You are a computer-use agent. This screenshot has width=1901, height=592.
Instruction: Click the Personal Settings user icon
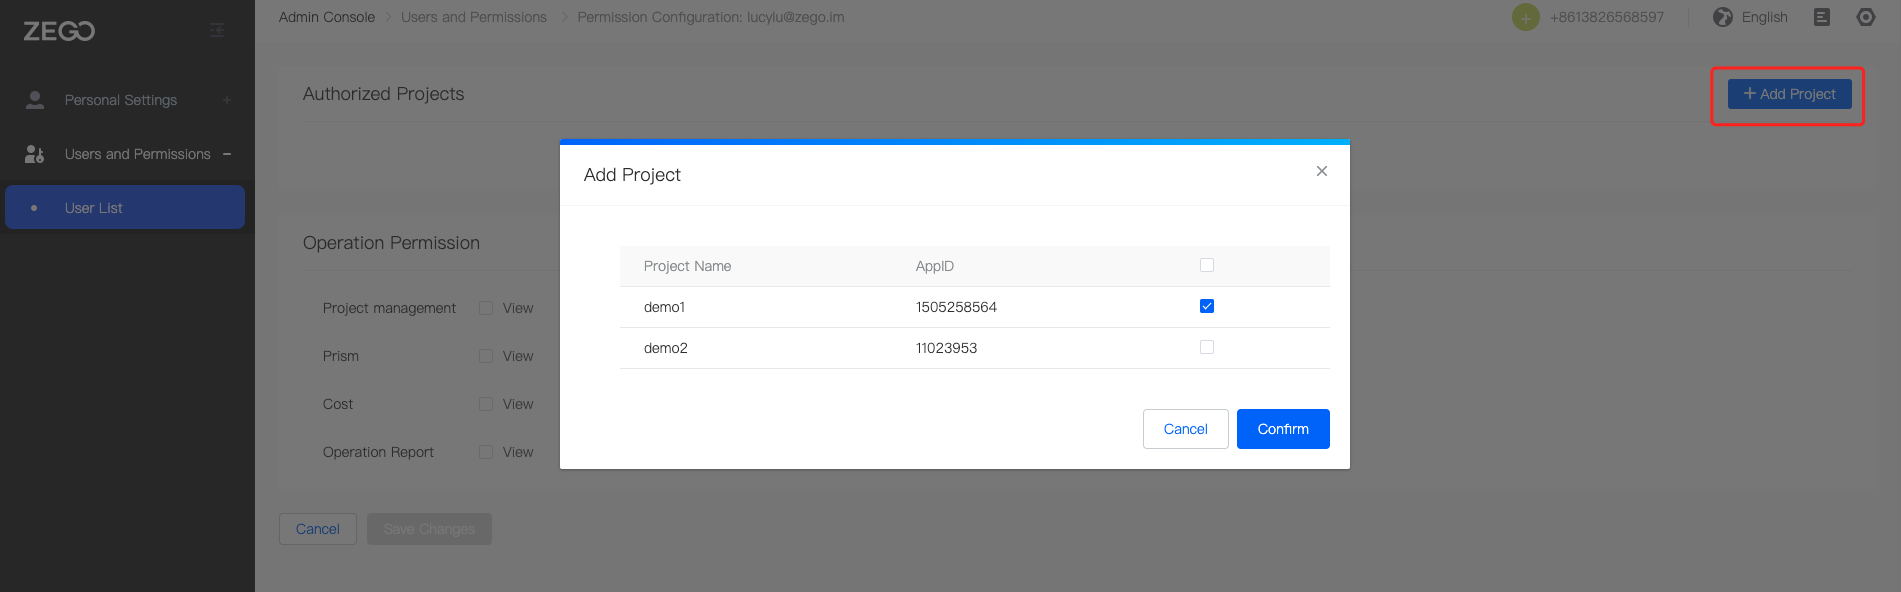tap(35, 100)
